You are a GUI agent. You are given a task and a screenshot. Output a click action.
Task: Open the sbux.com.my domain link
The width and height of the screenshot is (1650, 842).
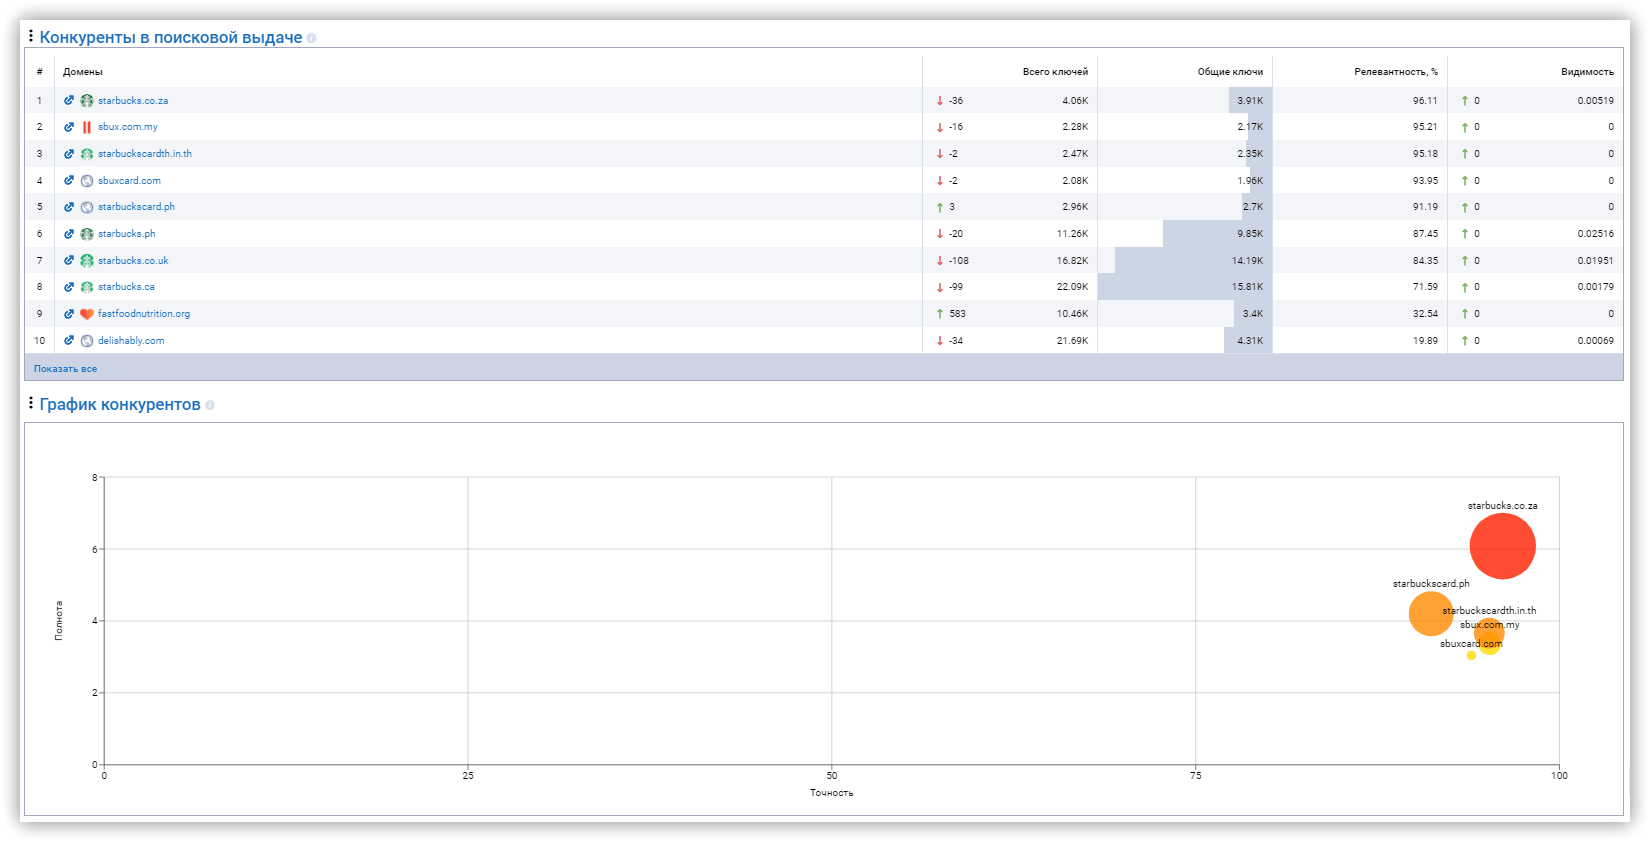point(128,127)
